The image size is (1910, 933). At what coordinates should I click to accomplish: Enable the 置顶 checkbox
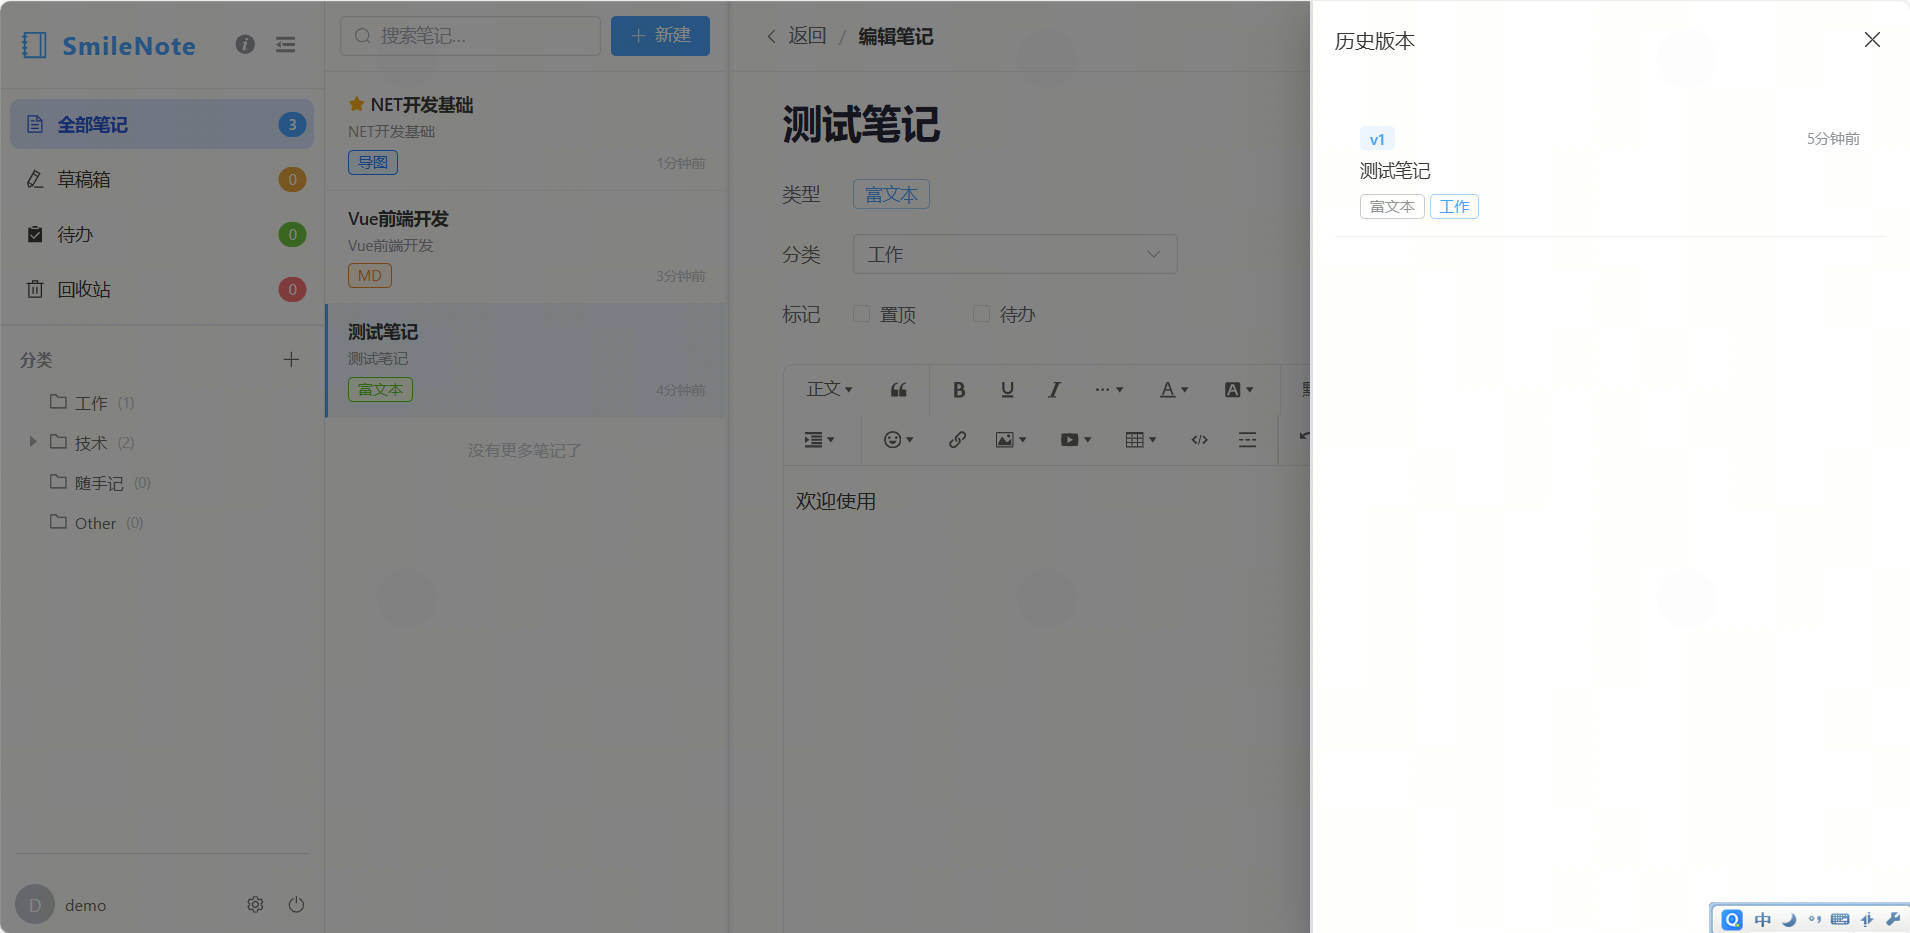[x=861, y=314]
